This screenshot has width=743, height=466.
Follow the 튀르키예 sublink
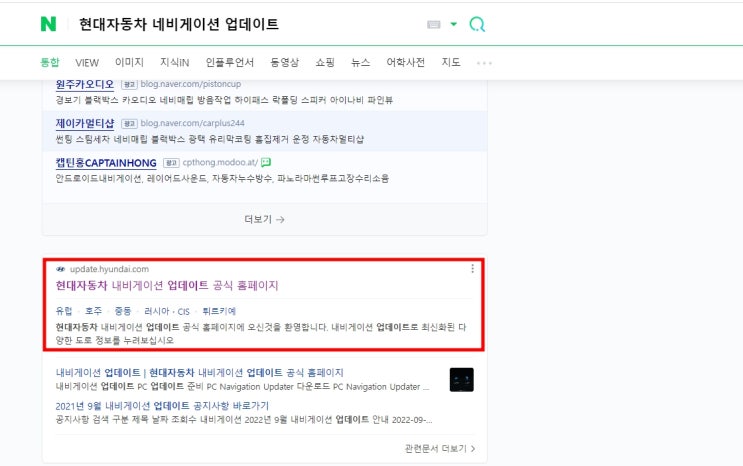tap(219, 311)
